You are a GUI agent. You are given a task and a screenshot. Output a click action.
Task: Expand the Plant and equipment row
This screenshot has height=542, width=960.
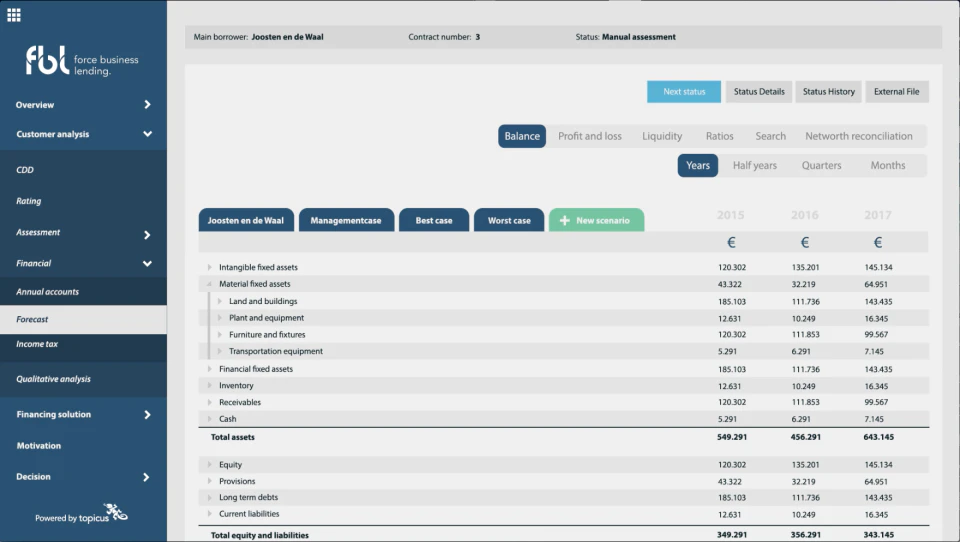click(219, 318)
